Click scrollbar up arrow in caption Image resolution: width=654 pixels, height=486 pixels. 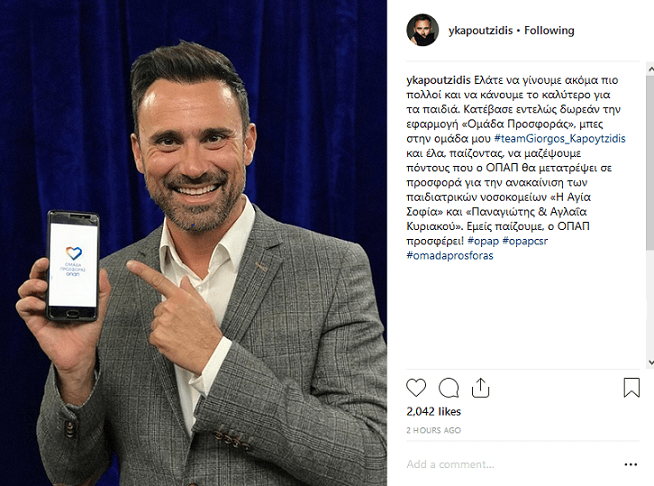click(x=650, y=69)
